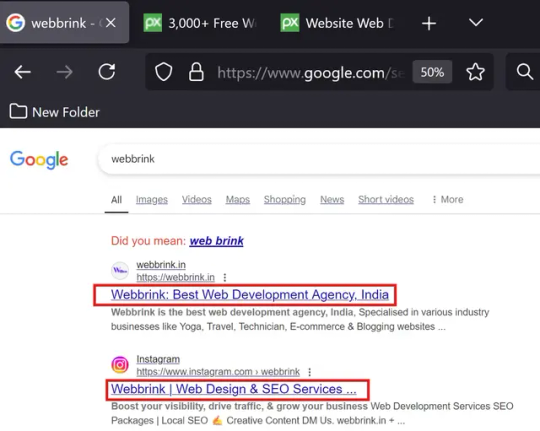Screen dimensions: 540x431
Task: Select the Maps results tab
Action: (x=238, y=199)
